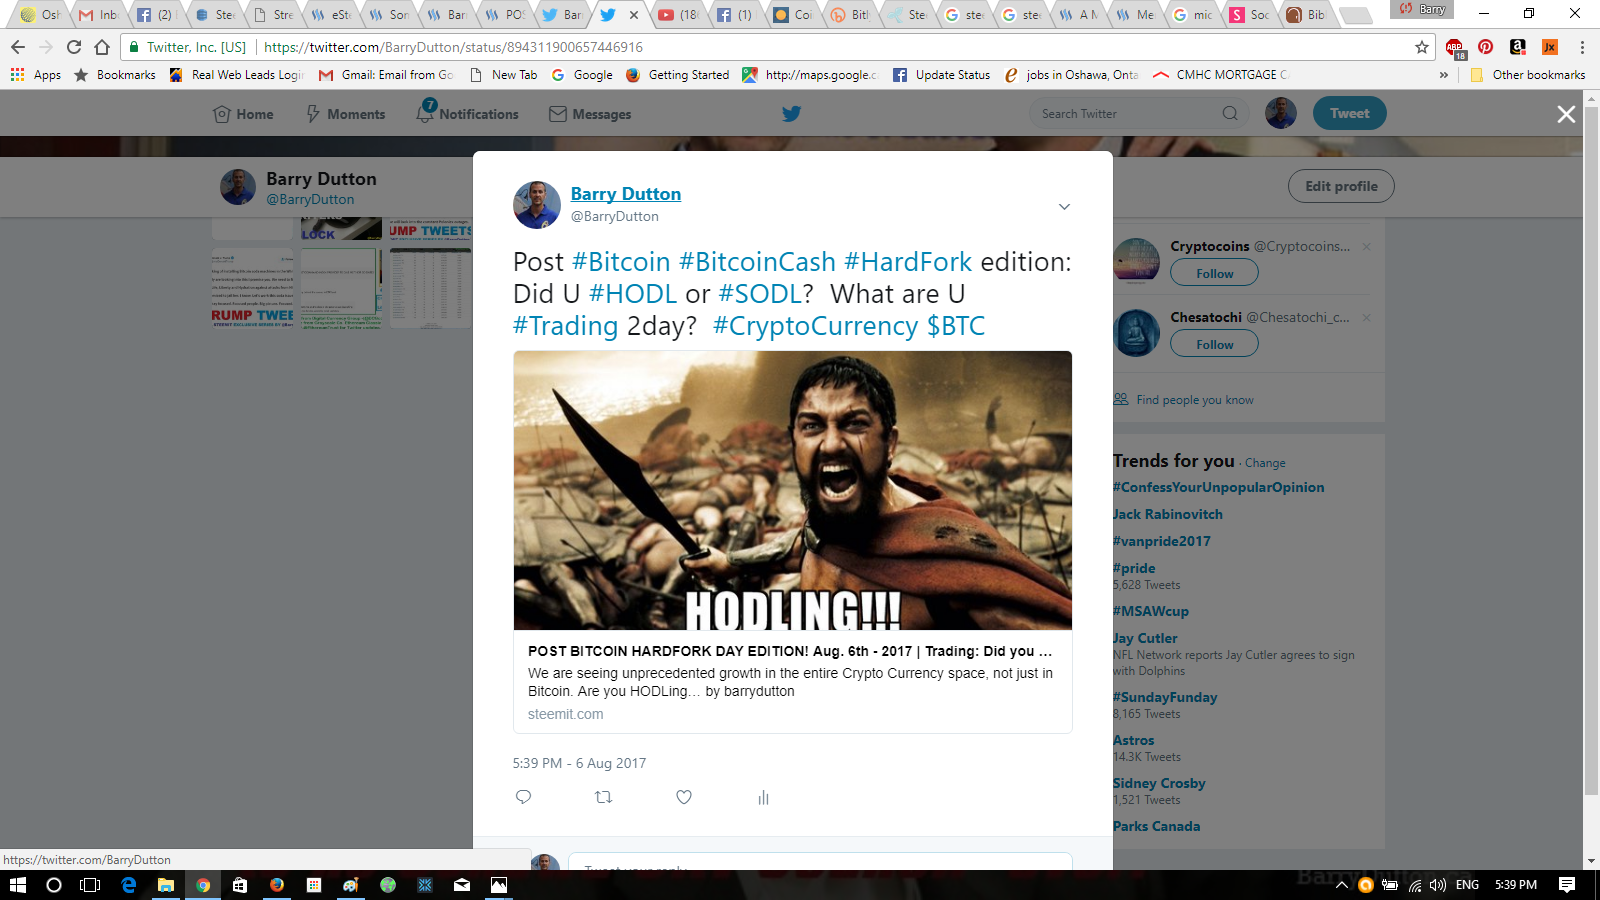
Task: Close the tweet overlay with the X
Action: [x=1566, y=115]
